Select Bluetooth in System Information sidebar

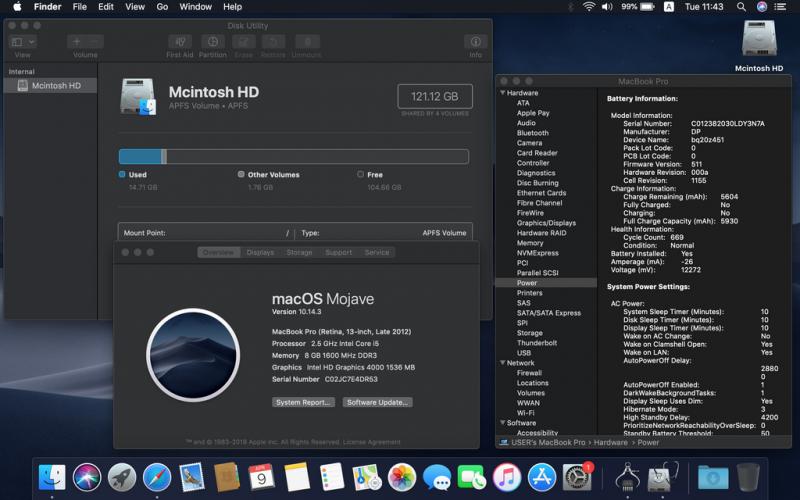(x=533, y=133)
